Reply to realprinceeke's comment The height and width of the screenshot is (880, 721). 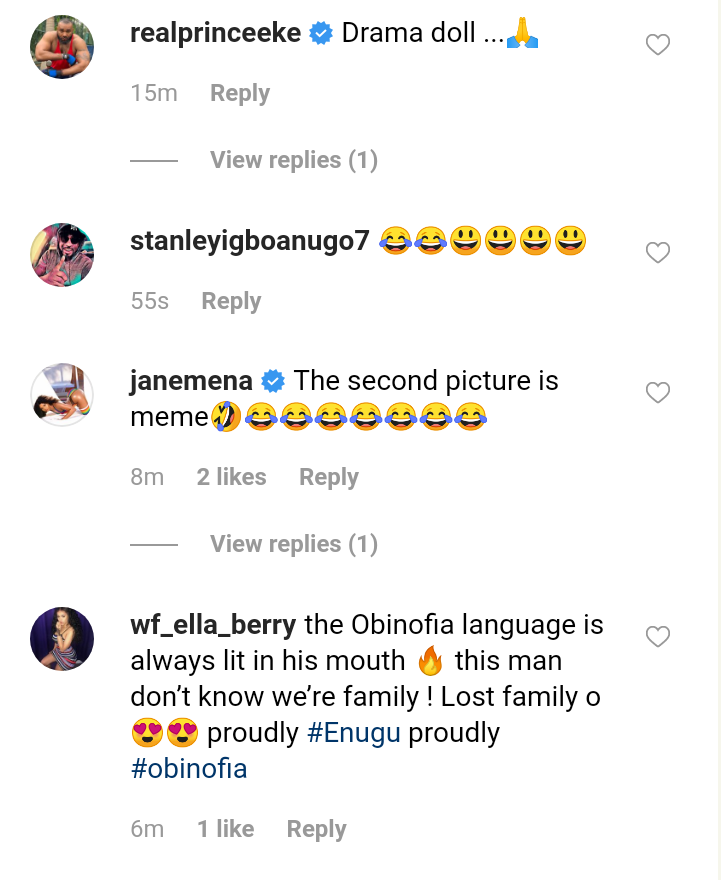pos(240,93)
